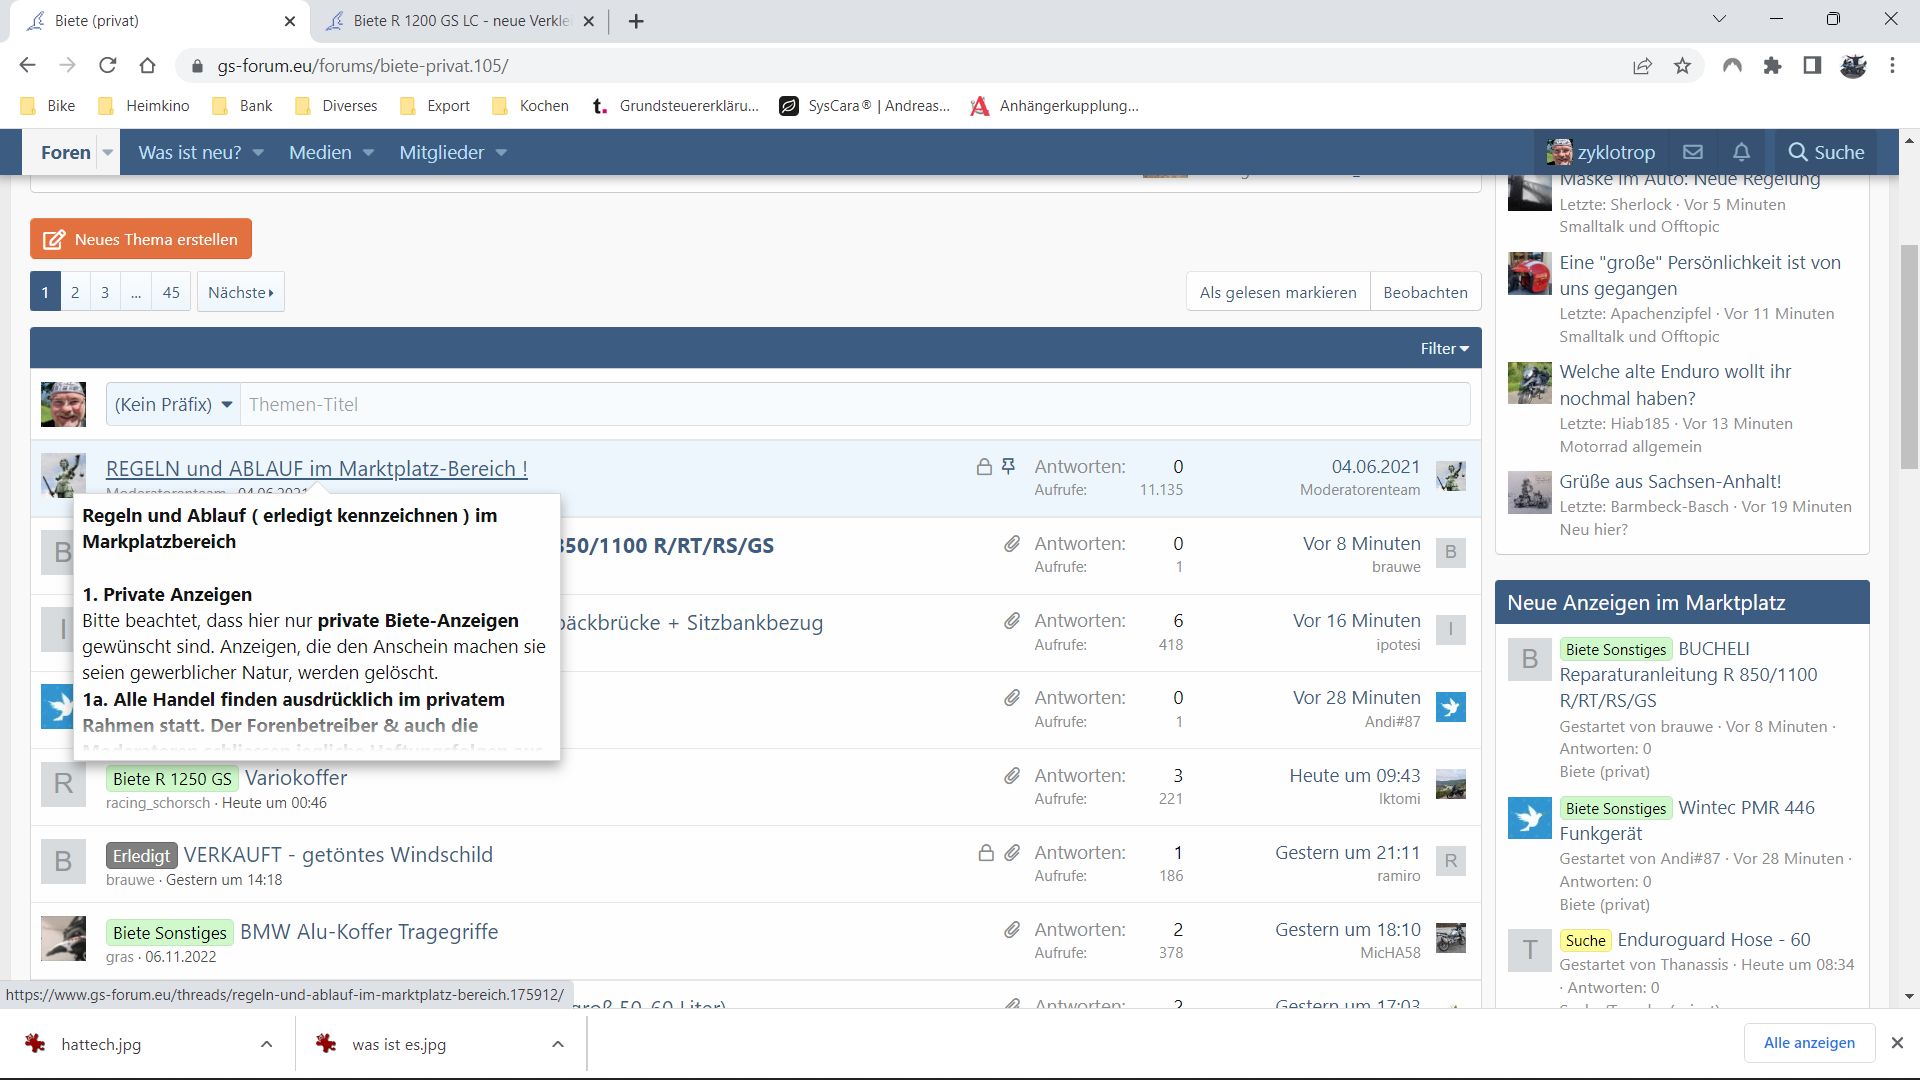Go to page 3 of threads
Viewport: 1920px width, 1080px height.
click(105, 292)
